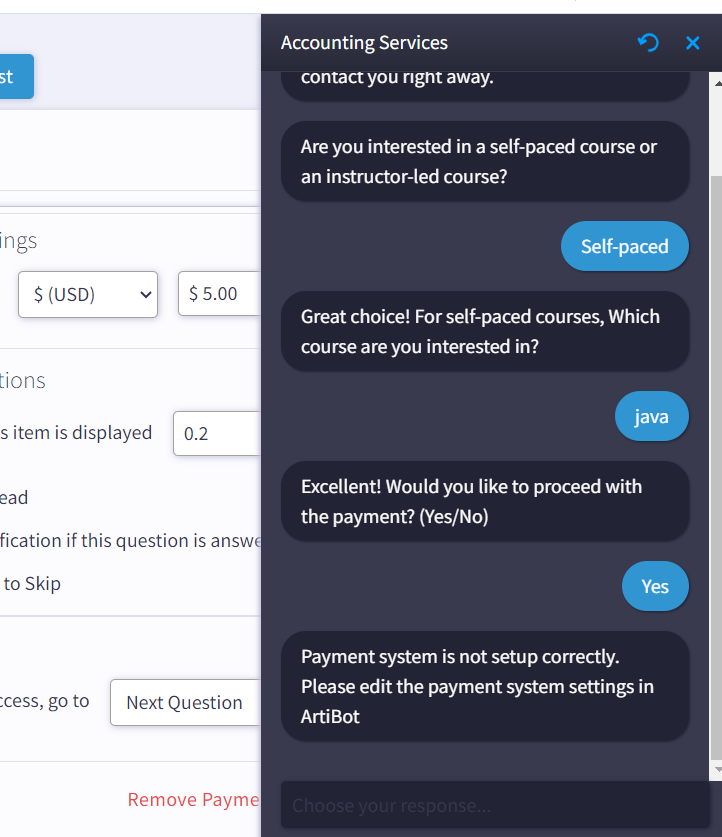The image size is (722, 837).
Task: Open the $ (USD) currency dropdown
Action: point(88,294)
